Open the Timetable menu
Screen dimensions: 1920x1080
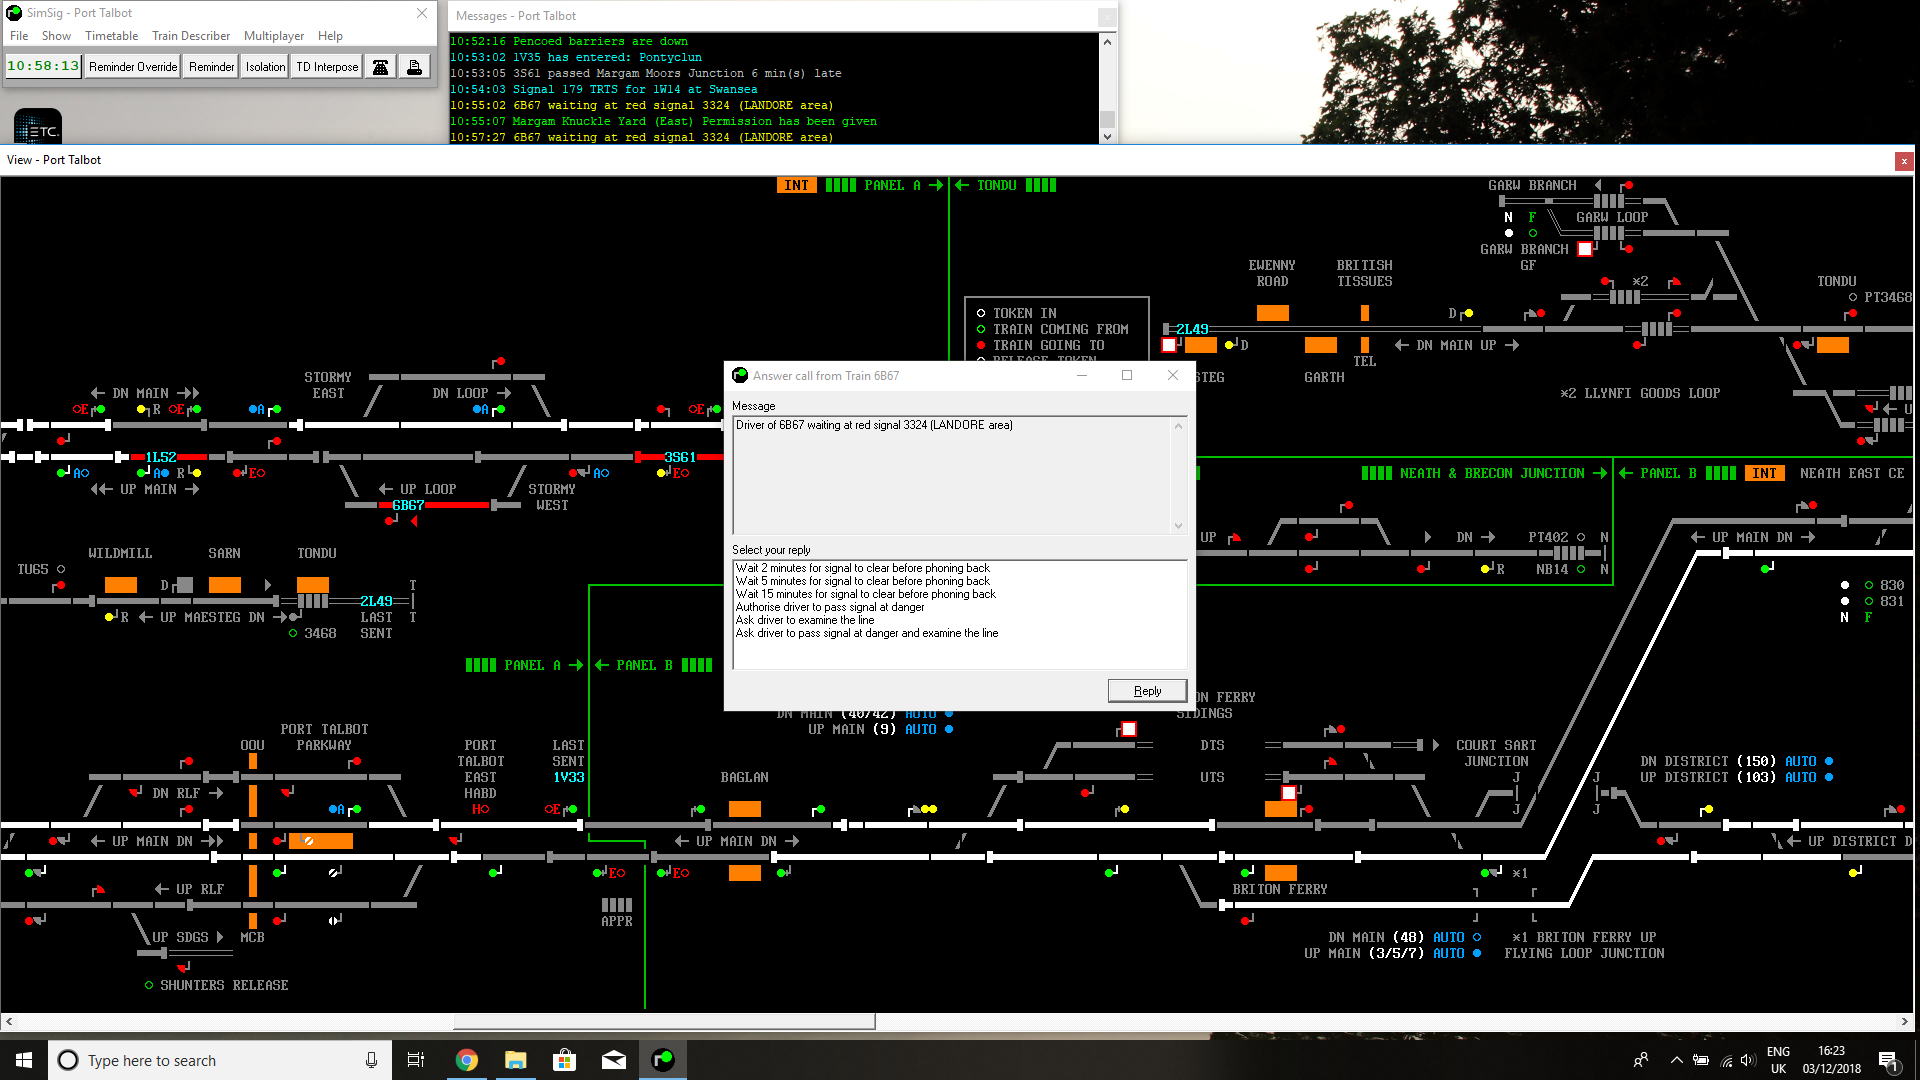coord(111,36)
